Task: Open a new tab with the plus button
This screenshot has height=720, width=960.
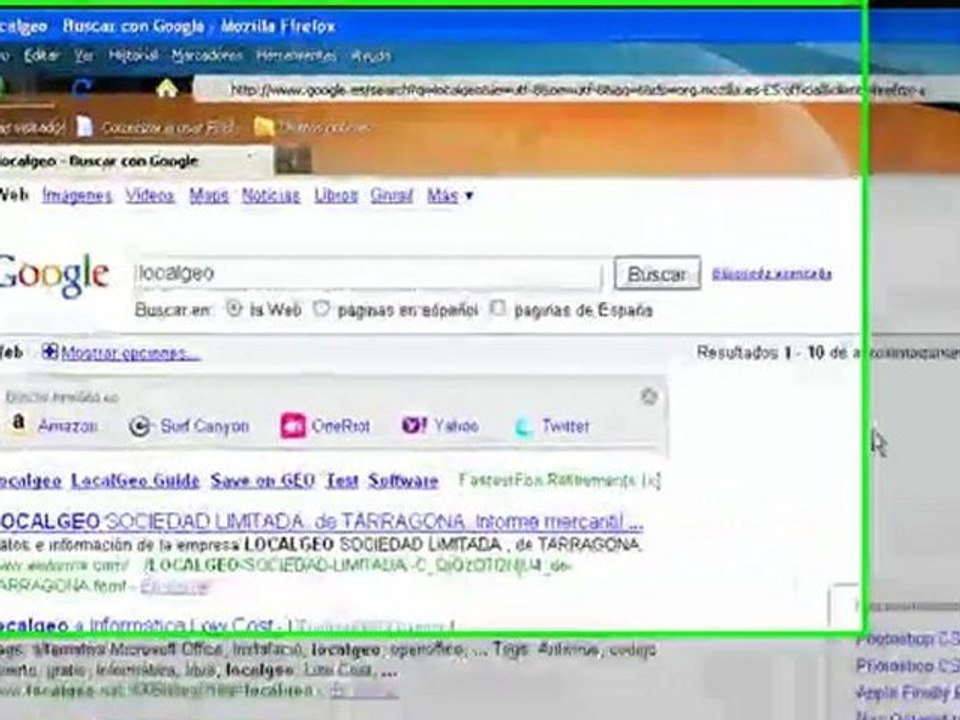Action: [x=293, y=160]
